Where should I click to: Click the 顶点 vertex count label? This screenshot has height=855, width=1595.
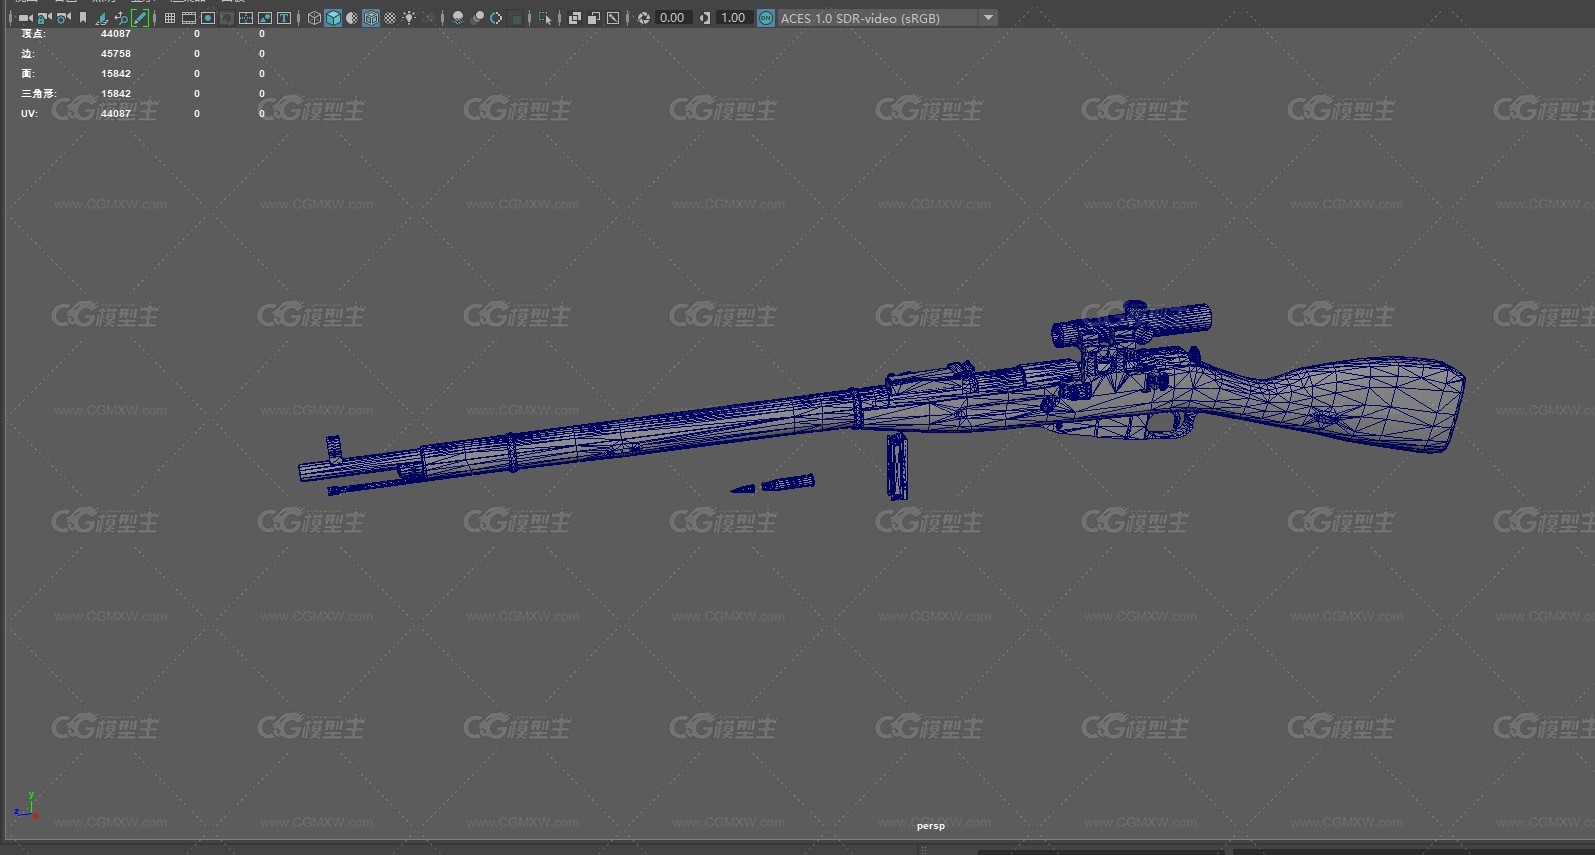coord(33,34)
